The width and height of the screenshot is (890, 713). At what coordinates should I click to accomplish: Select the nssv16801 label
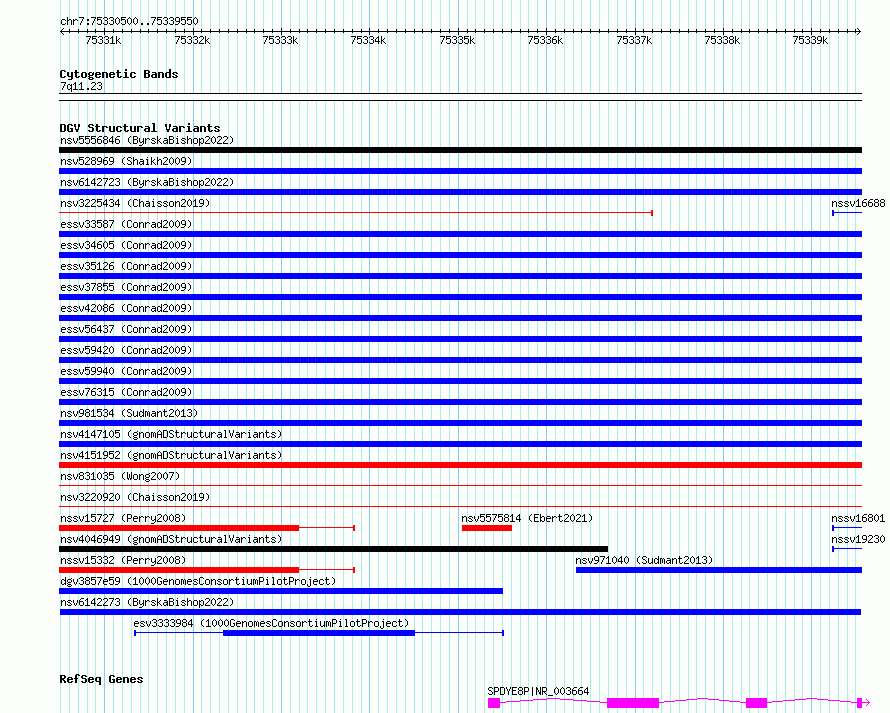point(858,518)
